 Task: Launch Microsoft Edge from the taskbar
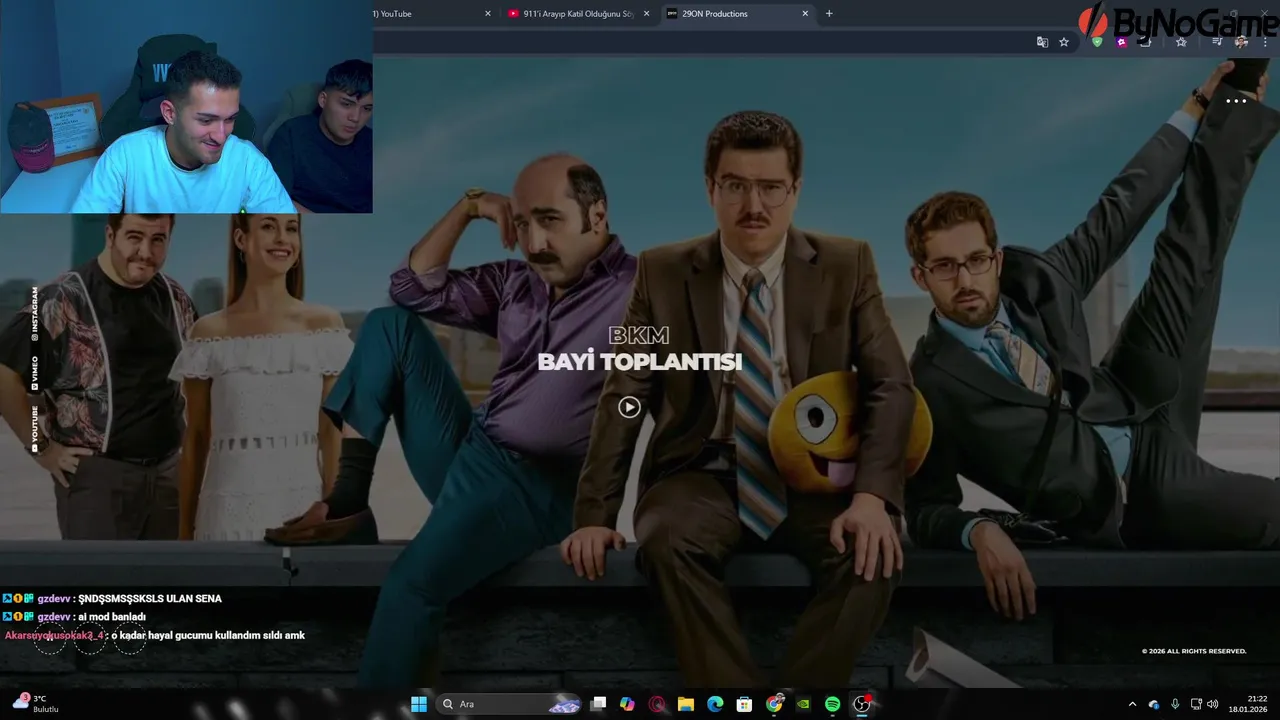(x=715, y=704)
